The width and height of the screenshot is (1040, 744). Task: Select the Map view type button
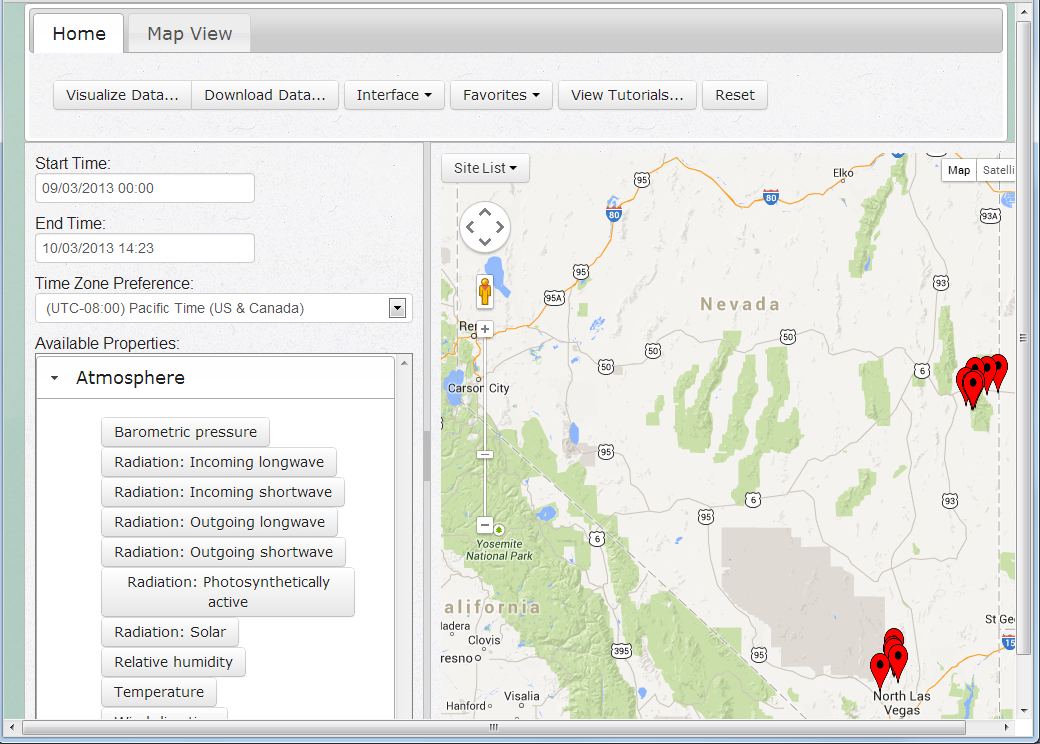(x=958, y=170)
